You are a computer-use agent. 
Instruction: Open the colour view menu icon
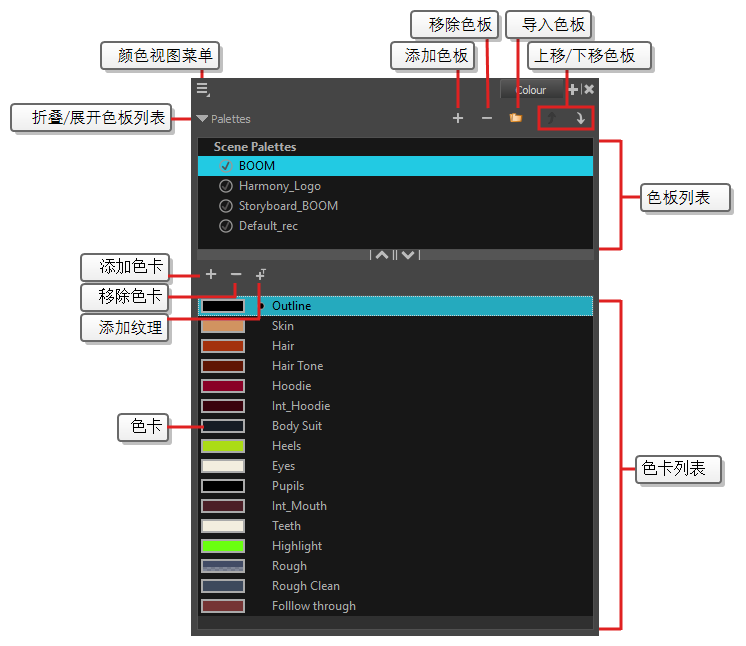coord(202,89)
